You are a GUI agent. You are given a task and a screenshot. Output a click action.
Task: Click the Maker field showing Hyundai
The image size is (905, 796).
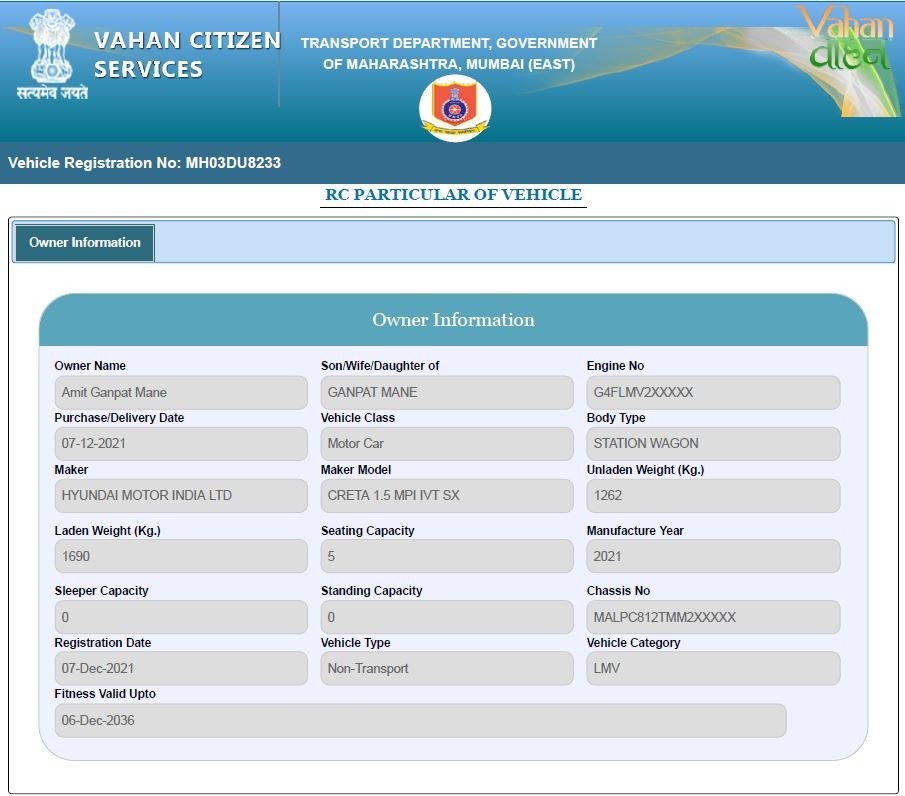click(181, 496)
